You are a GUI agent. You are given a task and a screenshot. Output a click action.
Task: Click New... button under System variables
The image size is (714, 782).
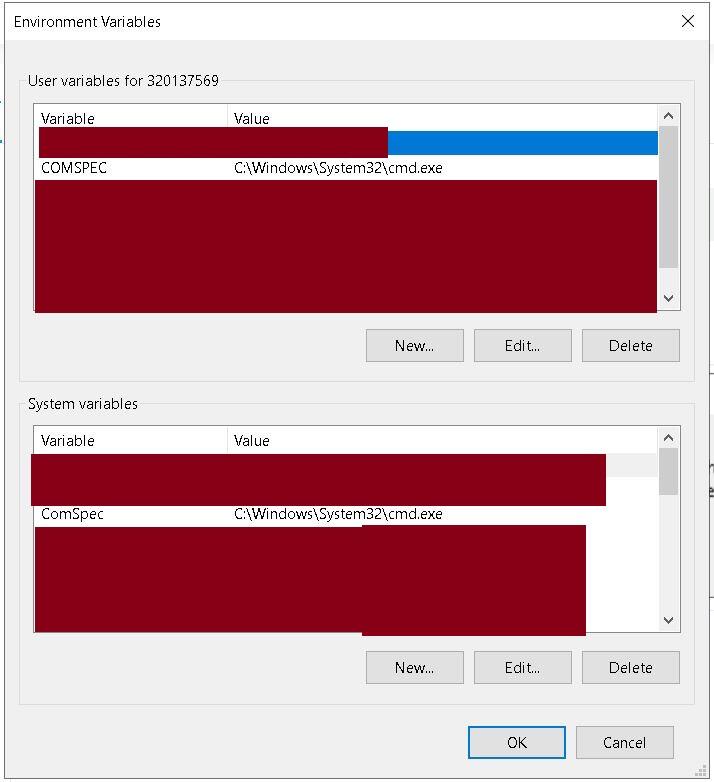pos(414,667)
